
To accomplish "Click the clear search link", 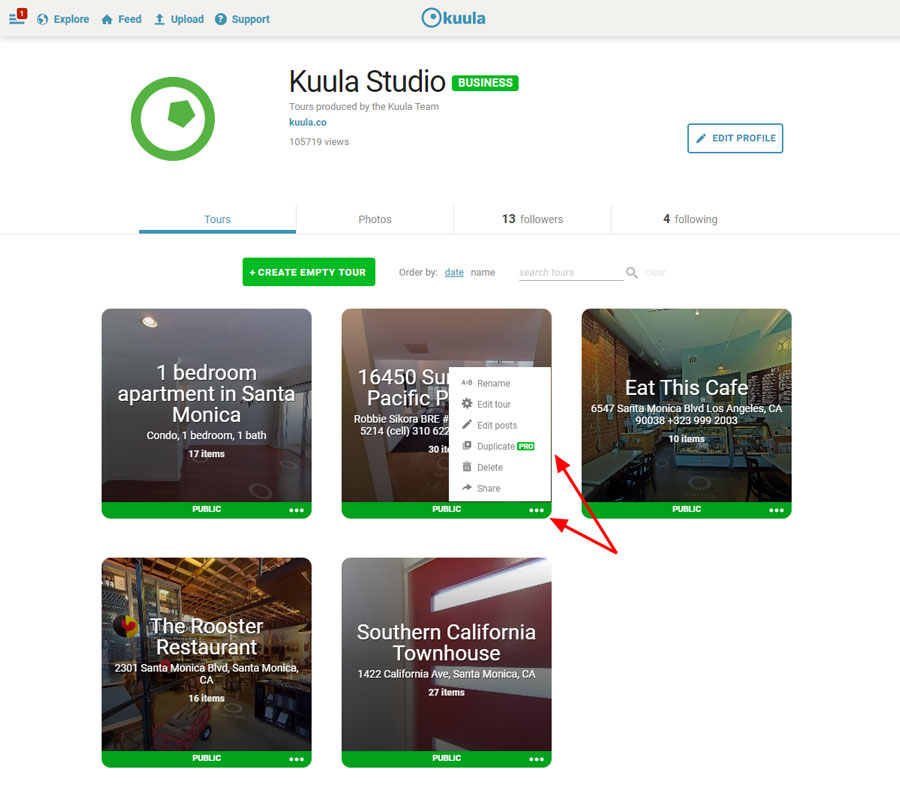I will point(655,272).
